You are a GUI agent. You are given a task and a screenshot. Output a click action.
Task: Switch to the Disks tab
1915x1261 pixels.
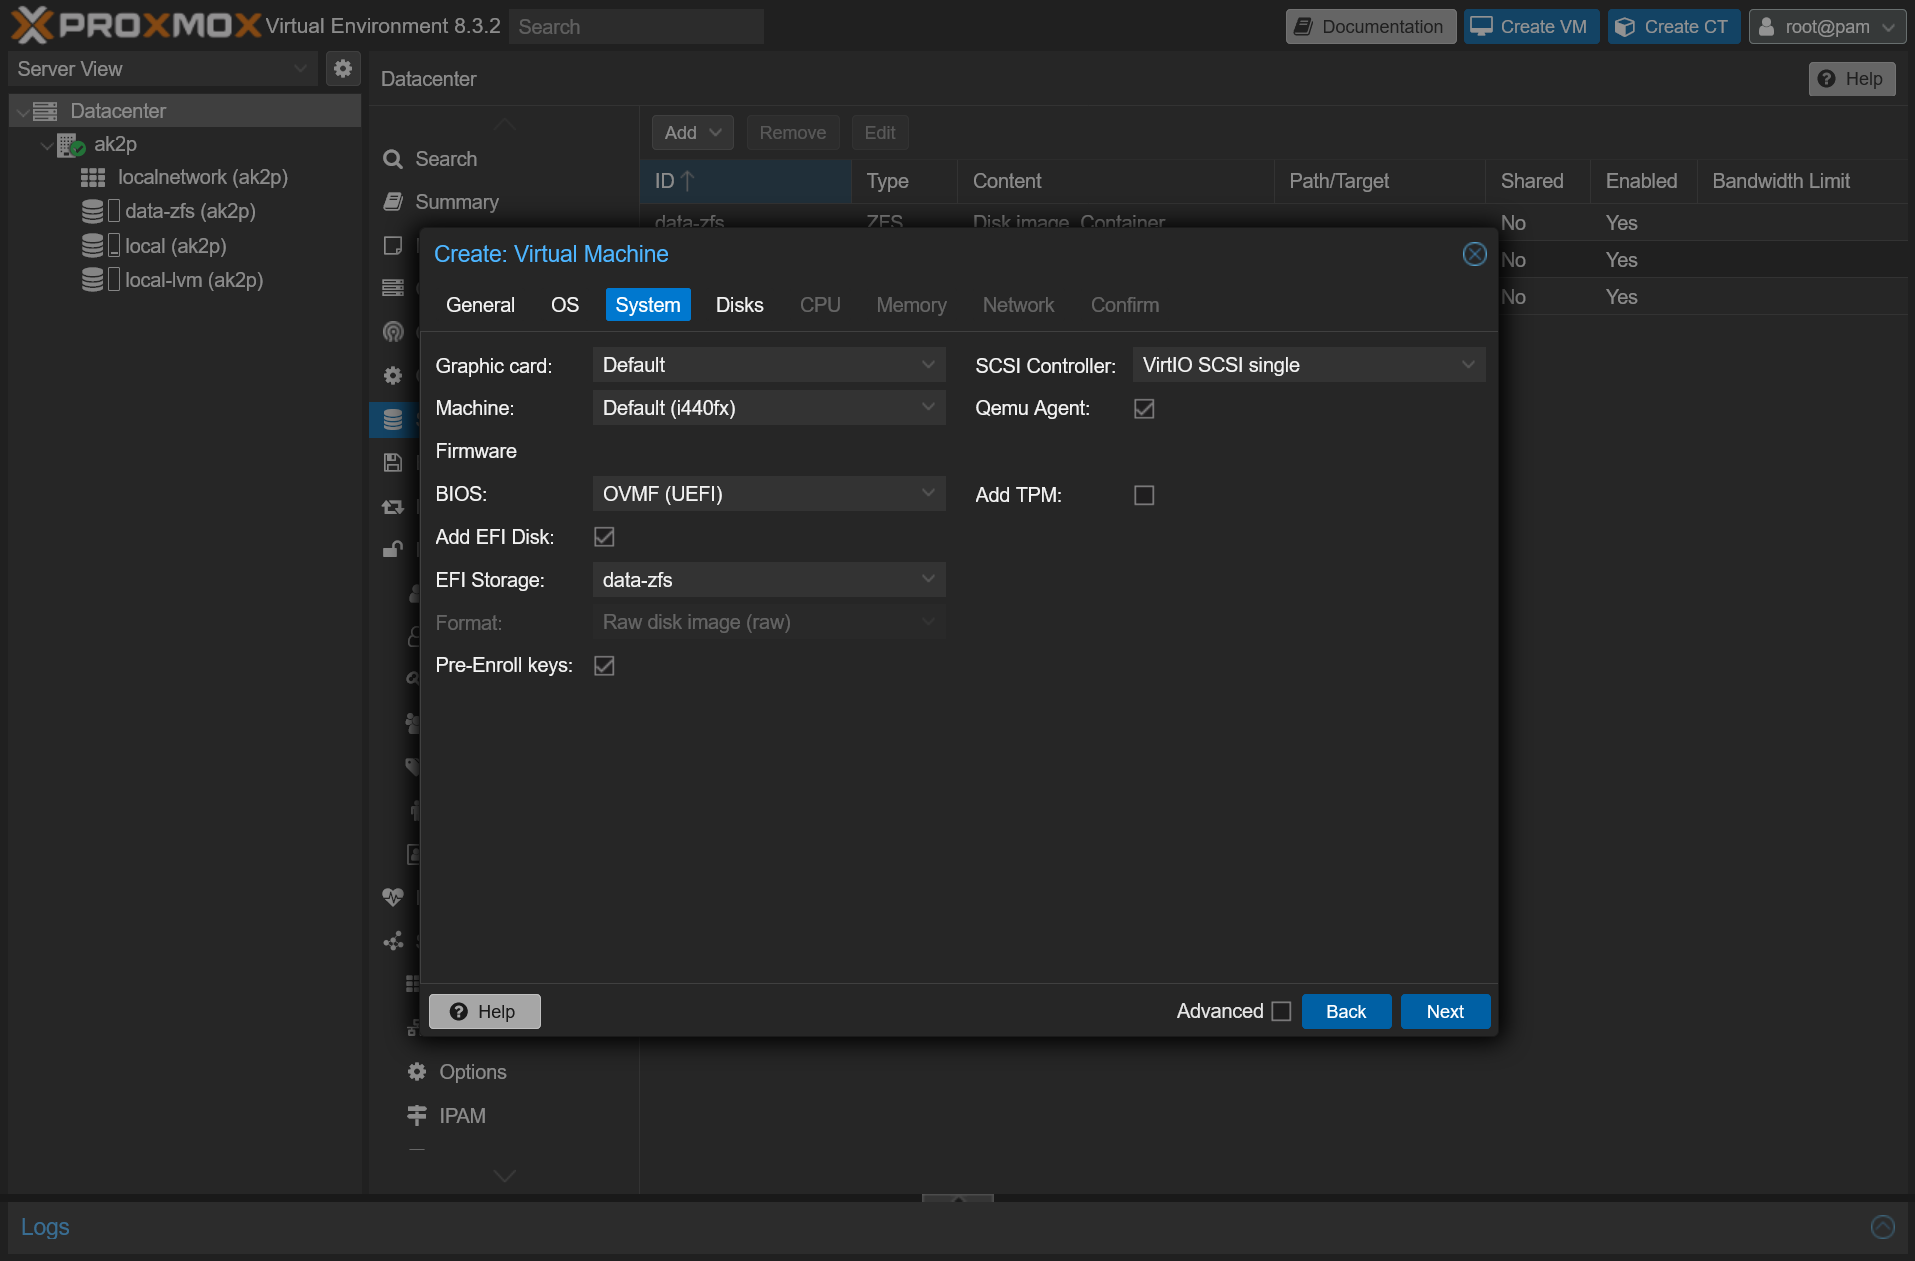tap(740, 305)
